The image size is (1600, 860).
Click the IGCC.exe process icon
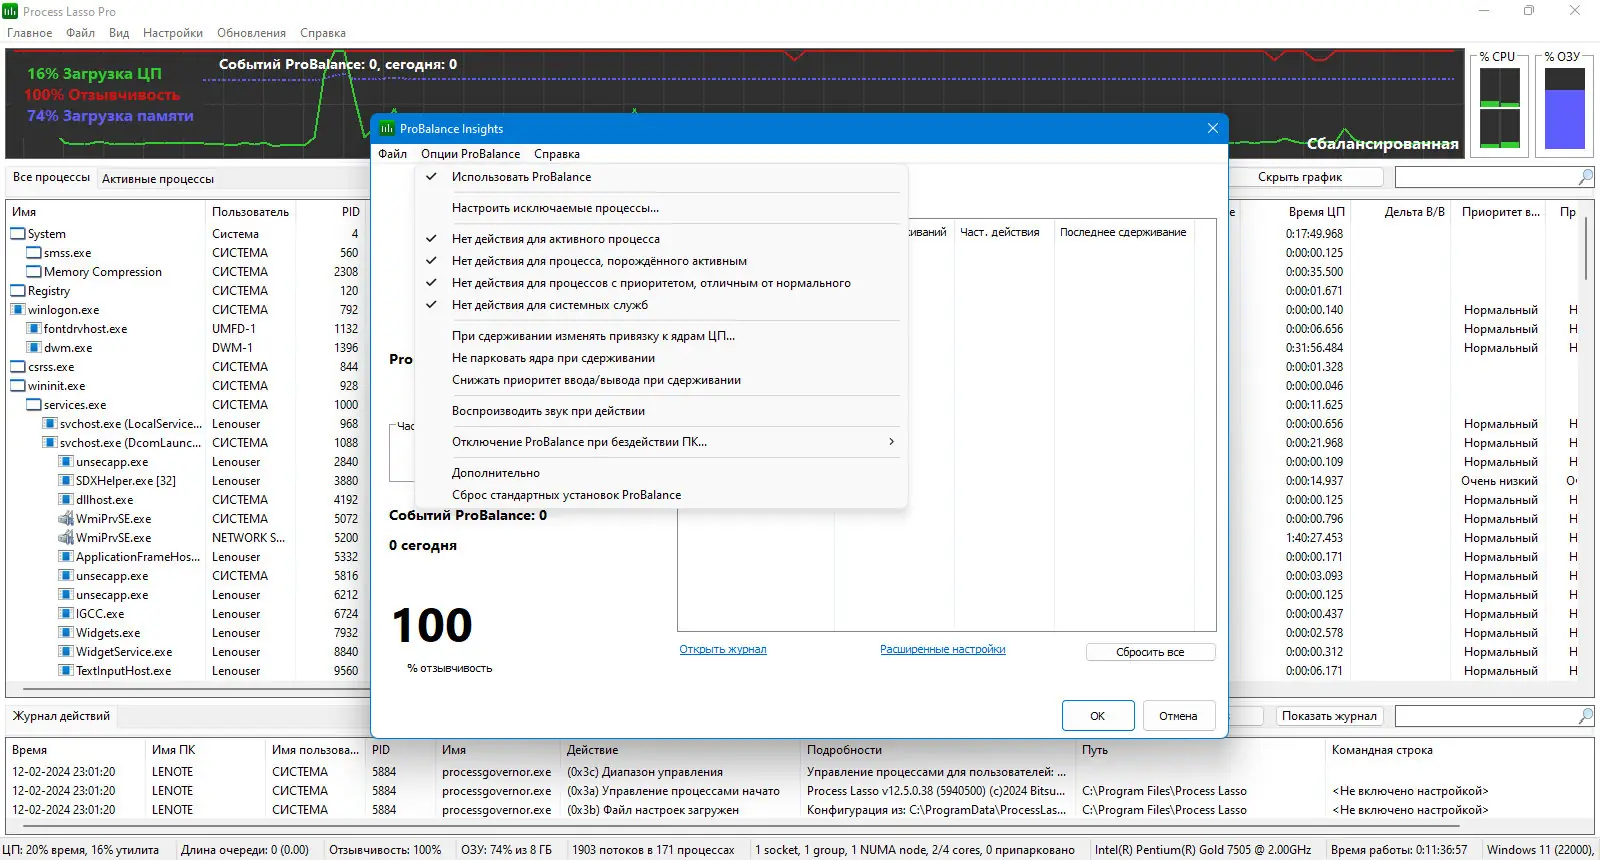pyautogui.click(x=66, y=614)
